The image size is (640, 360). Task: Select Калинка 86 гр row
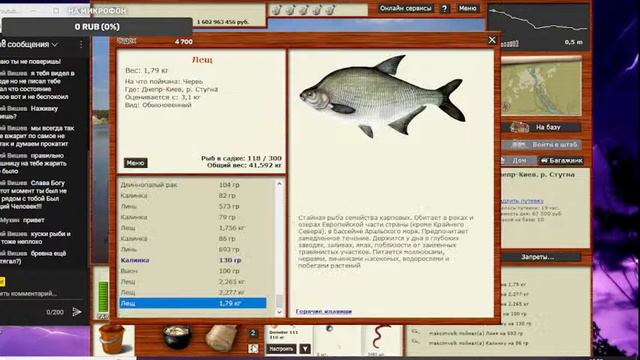click(193, 238)
